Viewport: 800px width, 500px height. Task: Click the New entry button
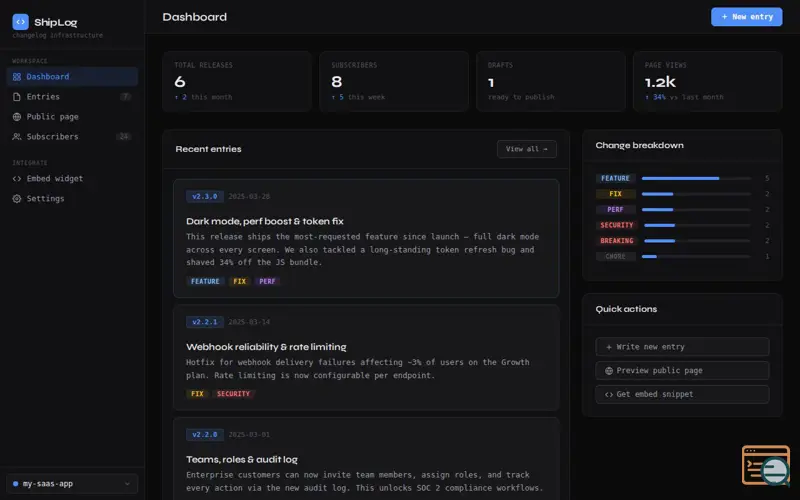click(746, 17)
